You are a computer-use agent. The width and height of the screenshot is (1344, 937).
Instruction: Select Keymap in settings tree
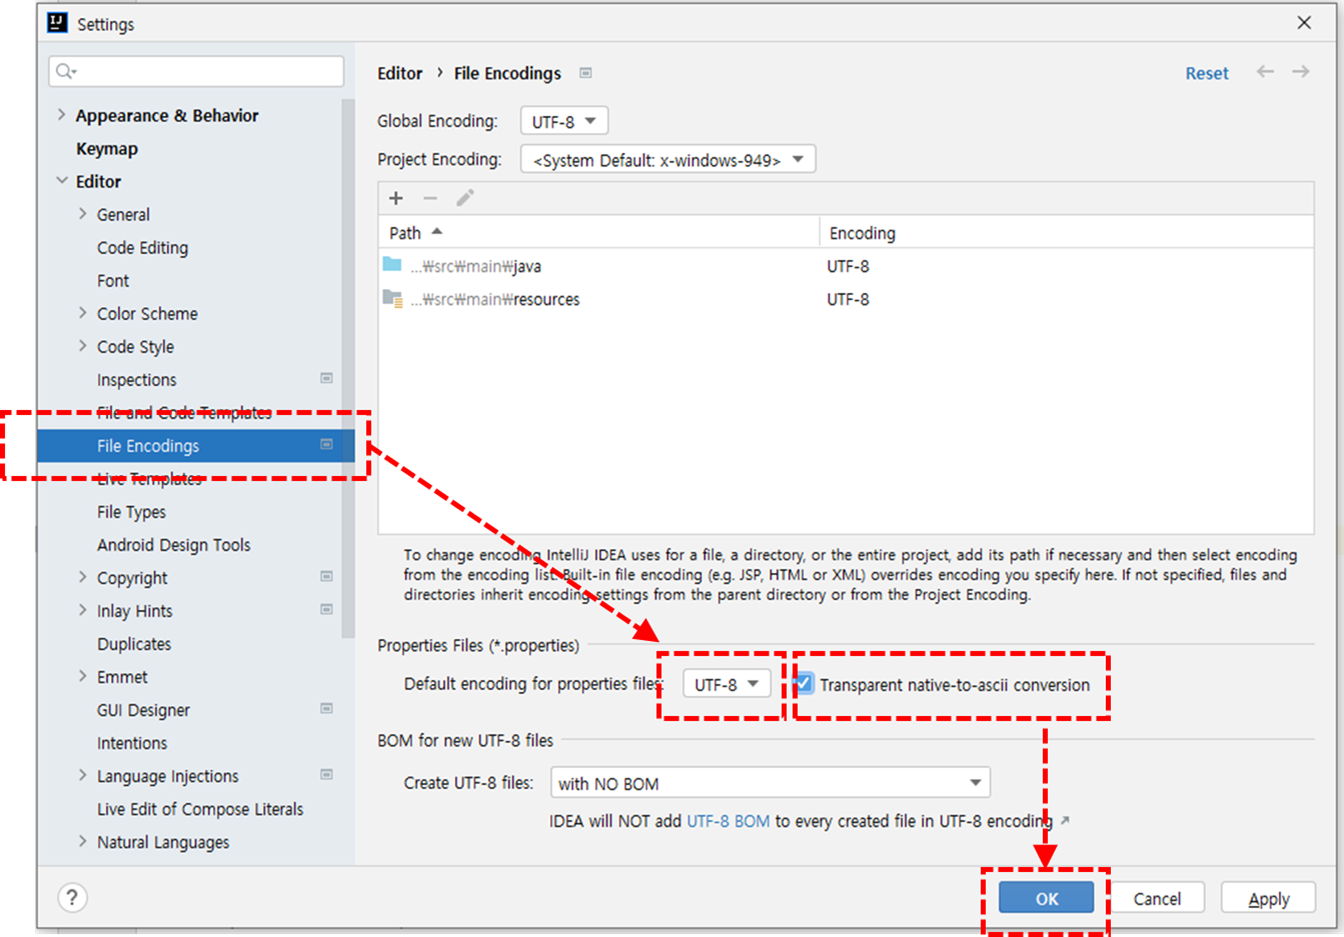click(x=107, y=148)
